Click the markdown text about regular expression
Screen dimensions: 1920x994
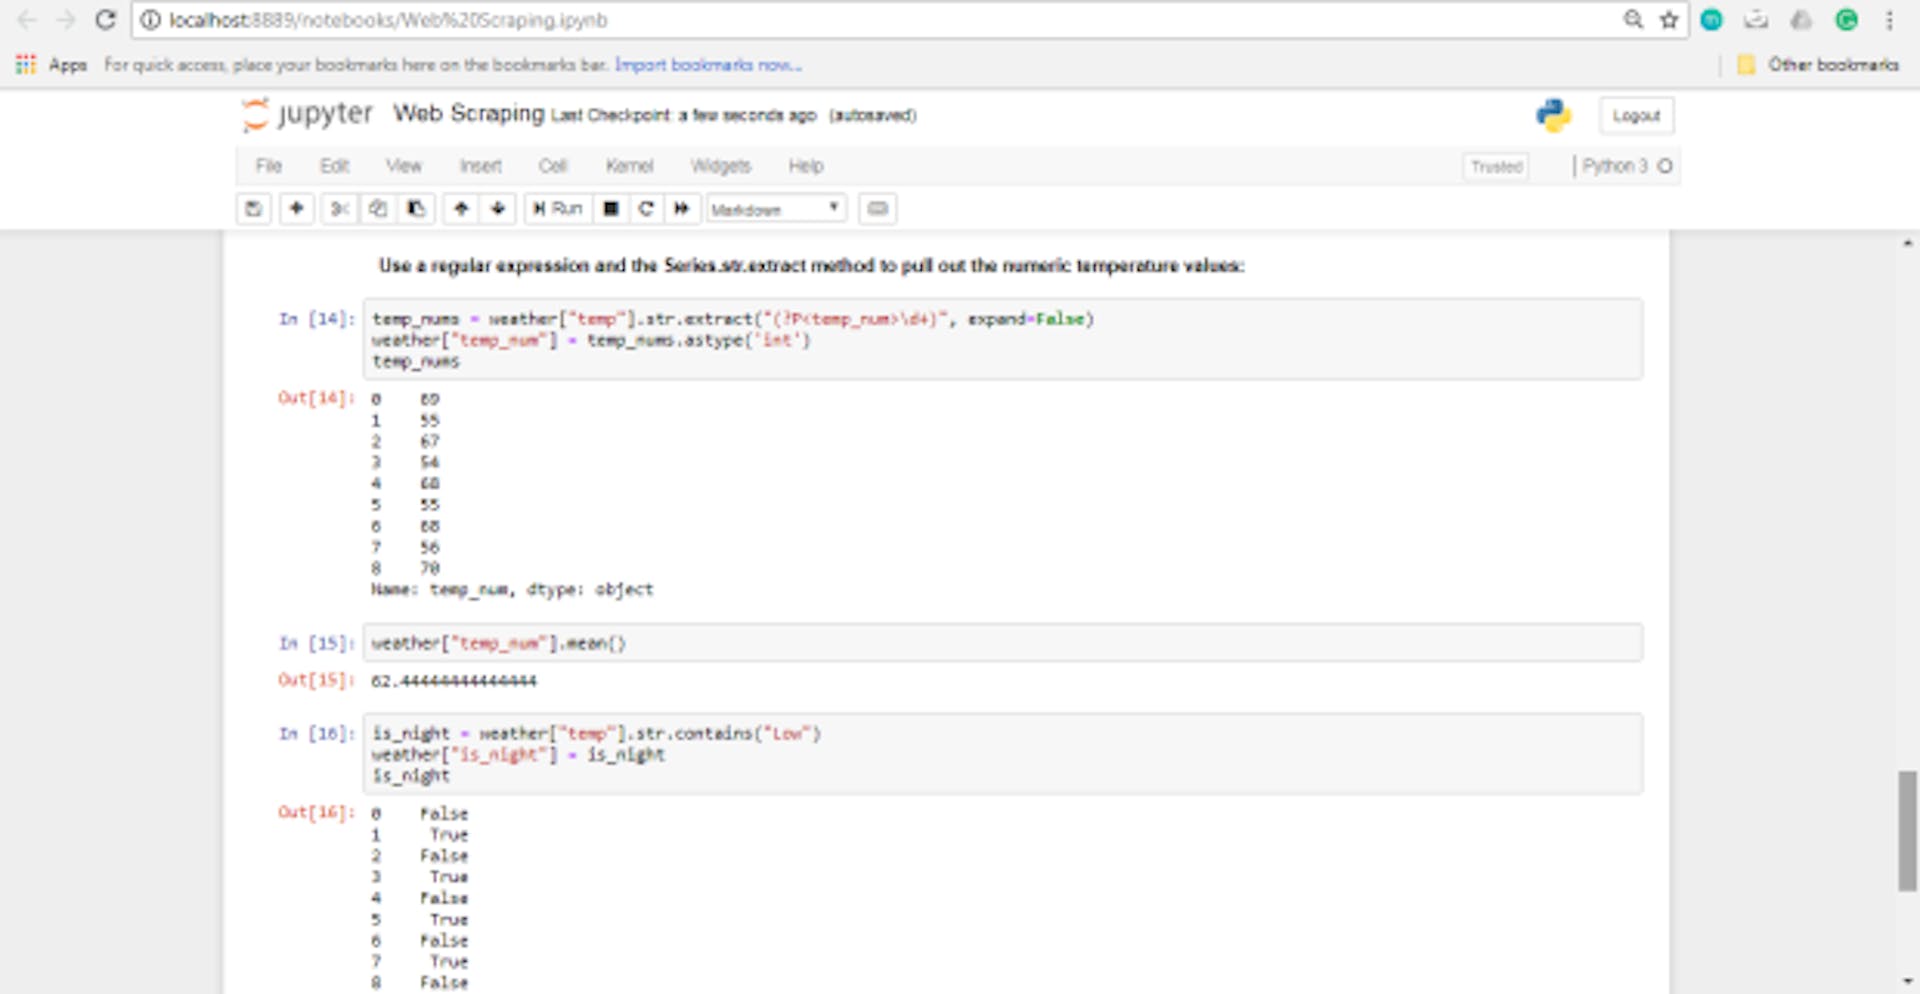pyautogui.click(x=811, y=266)
